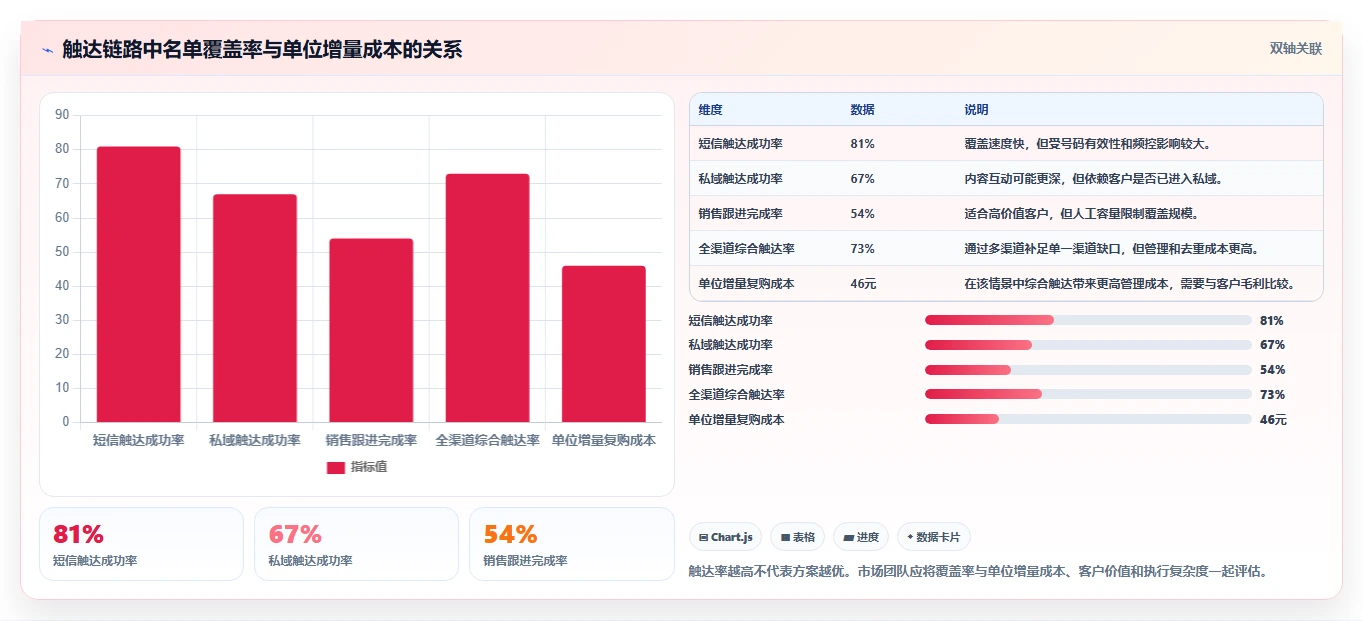Open the 67% 私域触达成功率 data card
Image resolution: width=1363 pixels, height=621 pixels.
point(356,544)
